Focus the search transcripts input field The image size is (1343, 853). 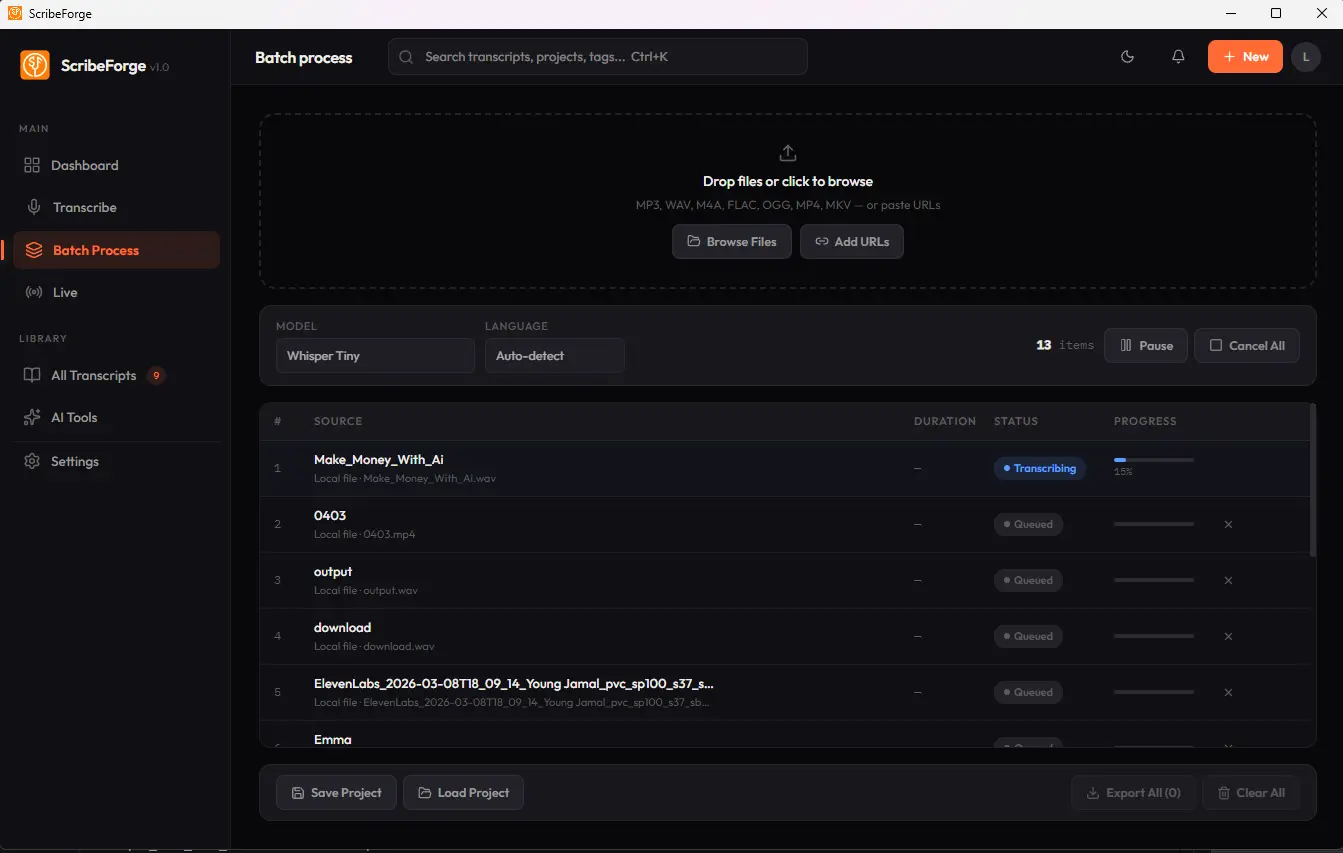click(610, 57)
